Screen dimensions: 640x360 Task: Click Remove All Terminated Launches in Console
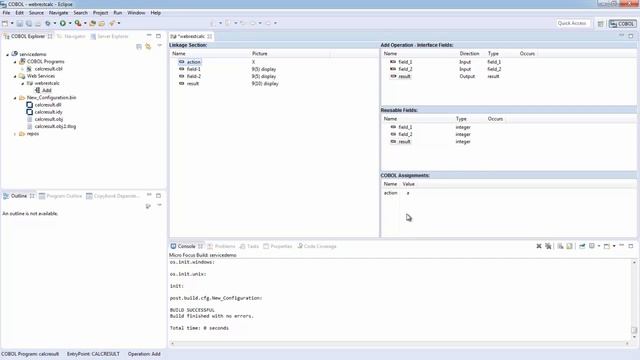pos(548,246)
